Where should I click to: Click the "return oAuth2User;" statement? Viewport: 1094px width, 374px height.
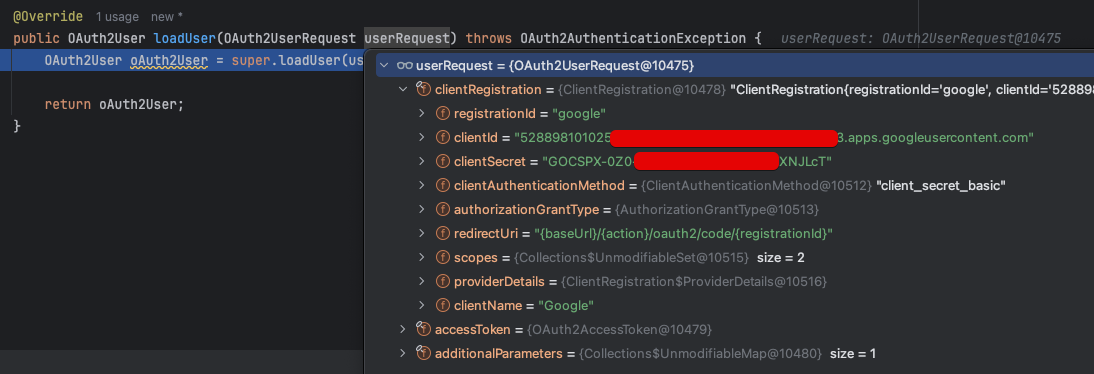coord(115,105)
